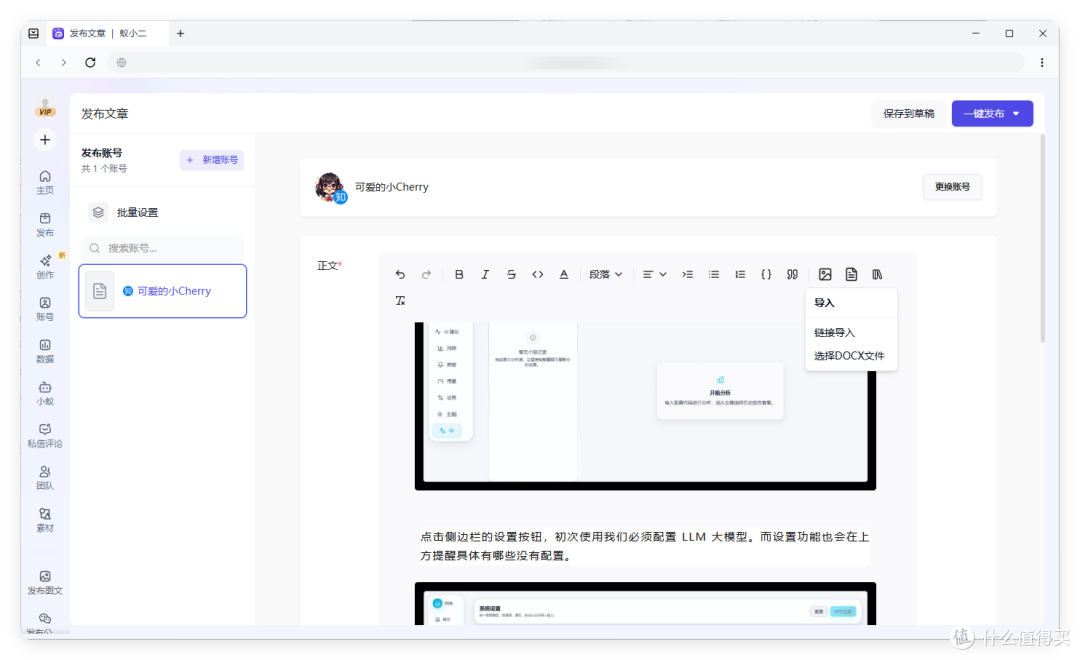Switch to the 发布文章 | 蚁小二 tab

[107, 33]
